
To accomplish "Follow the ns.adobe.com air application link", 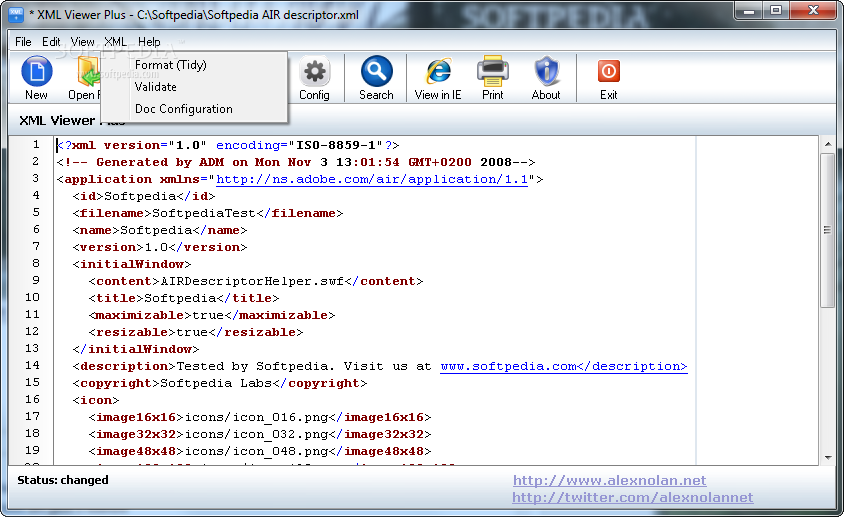I will point(372,179).
